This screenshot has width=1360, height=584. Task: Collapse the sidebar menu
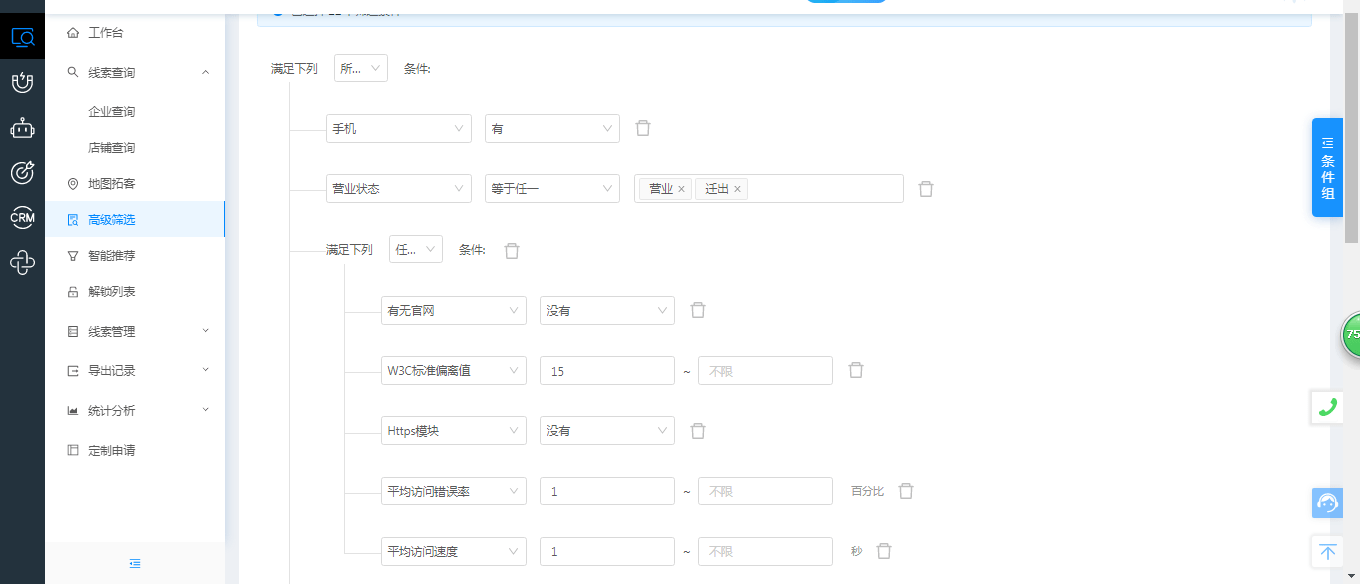[135, 563]
